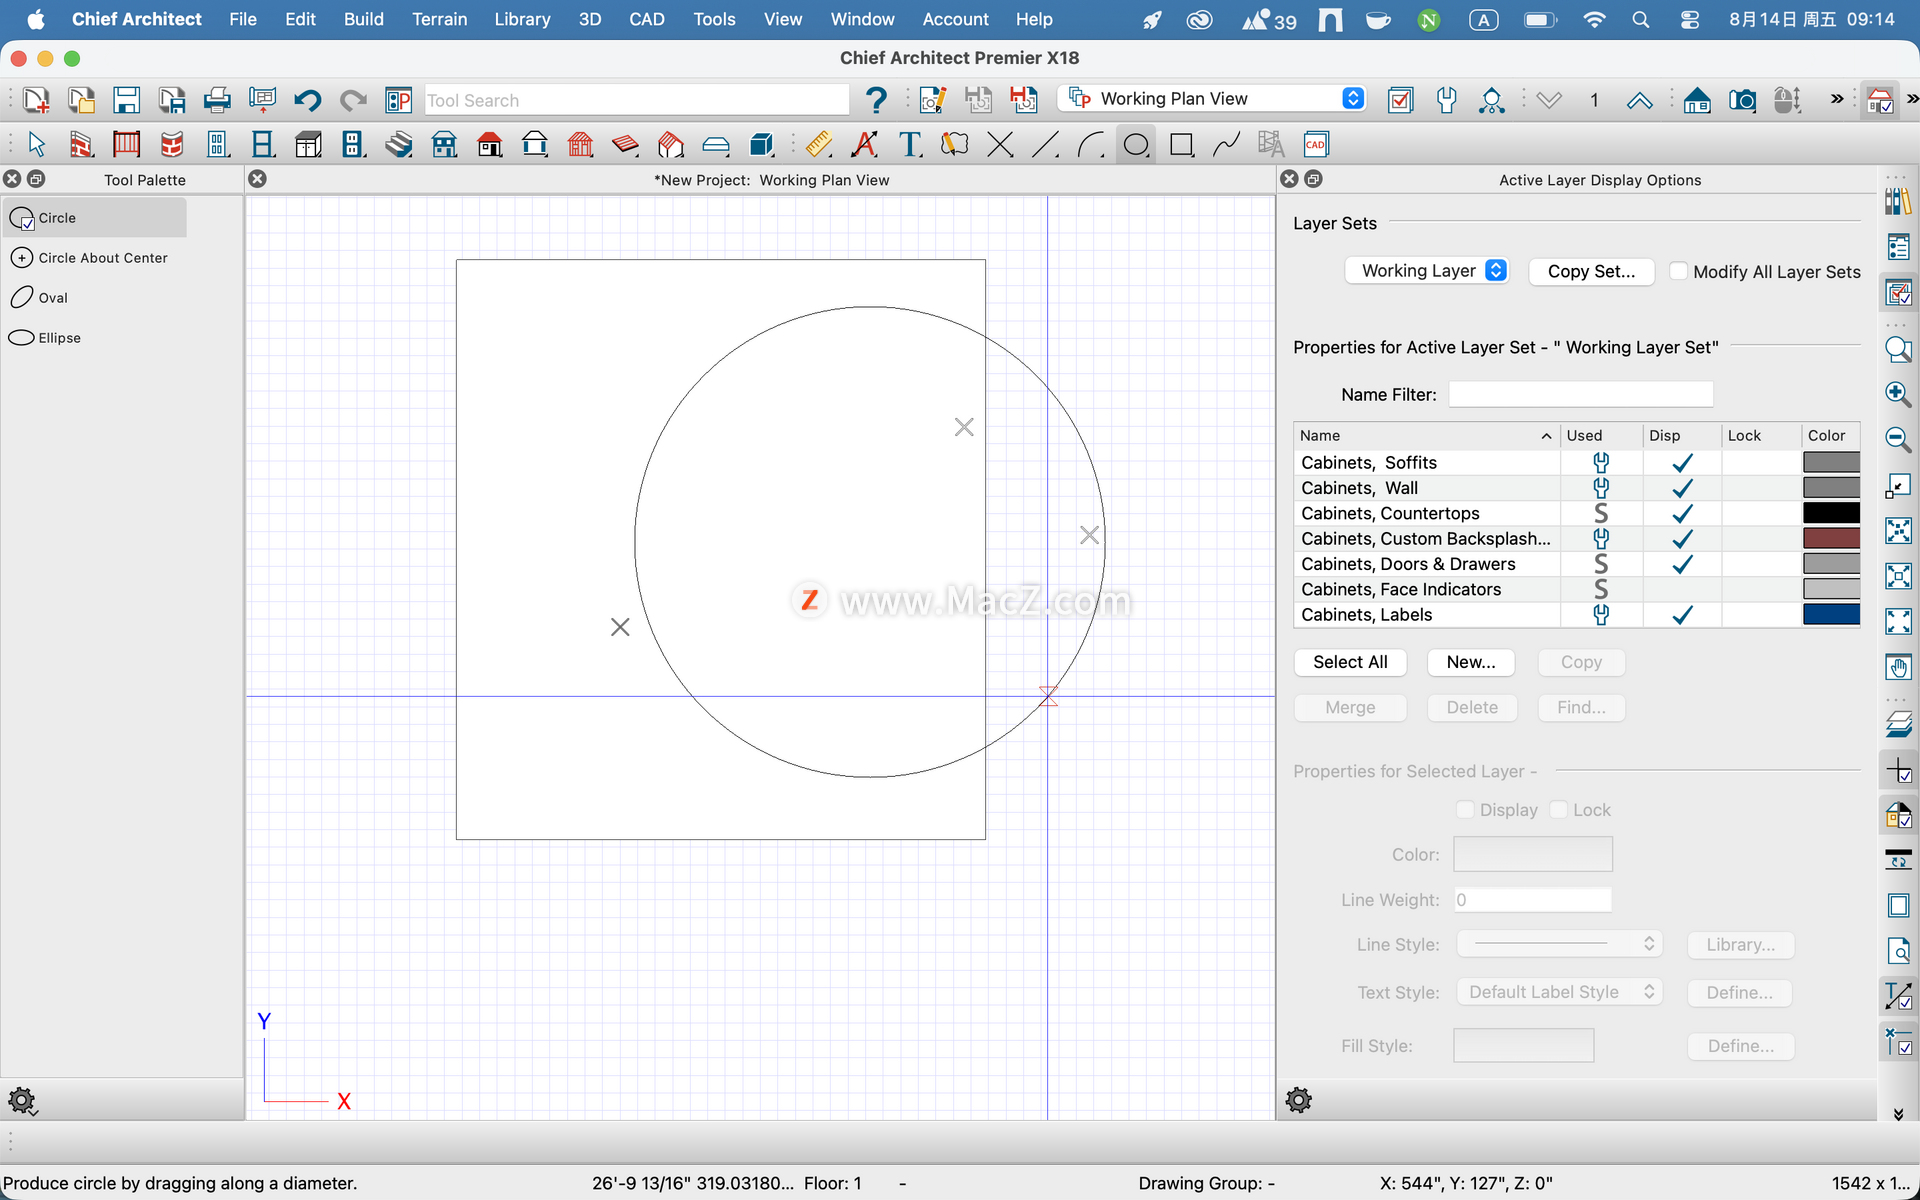Toggle lock for Cabinets, Soffits layer
Image resolution: width=1920 pixels, height=1200 pixels.
pos(1761,463)
